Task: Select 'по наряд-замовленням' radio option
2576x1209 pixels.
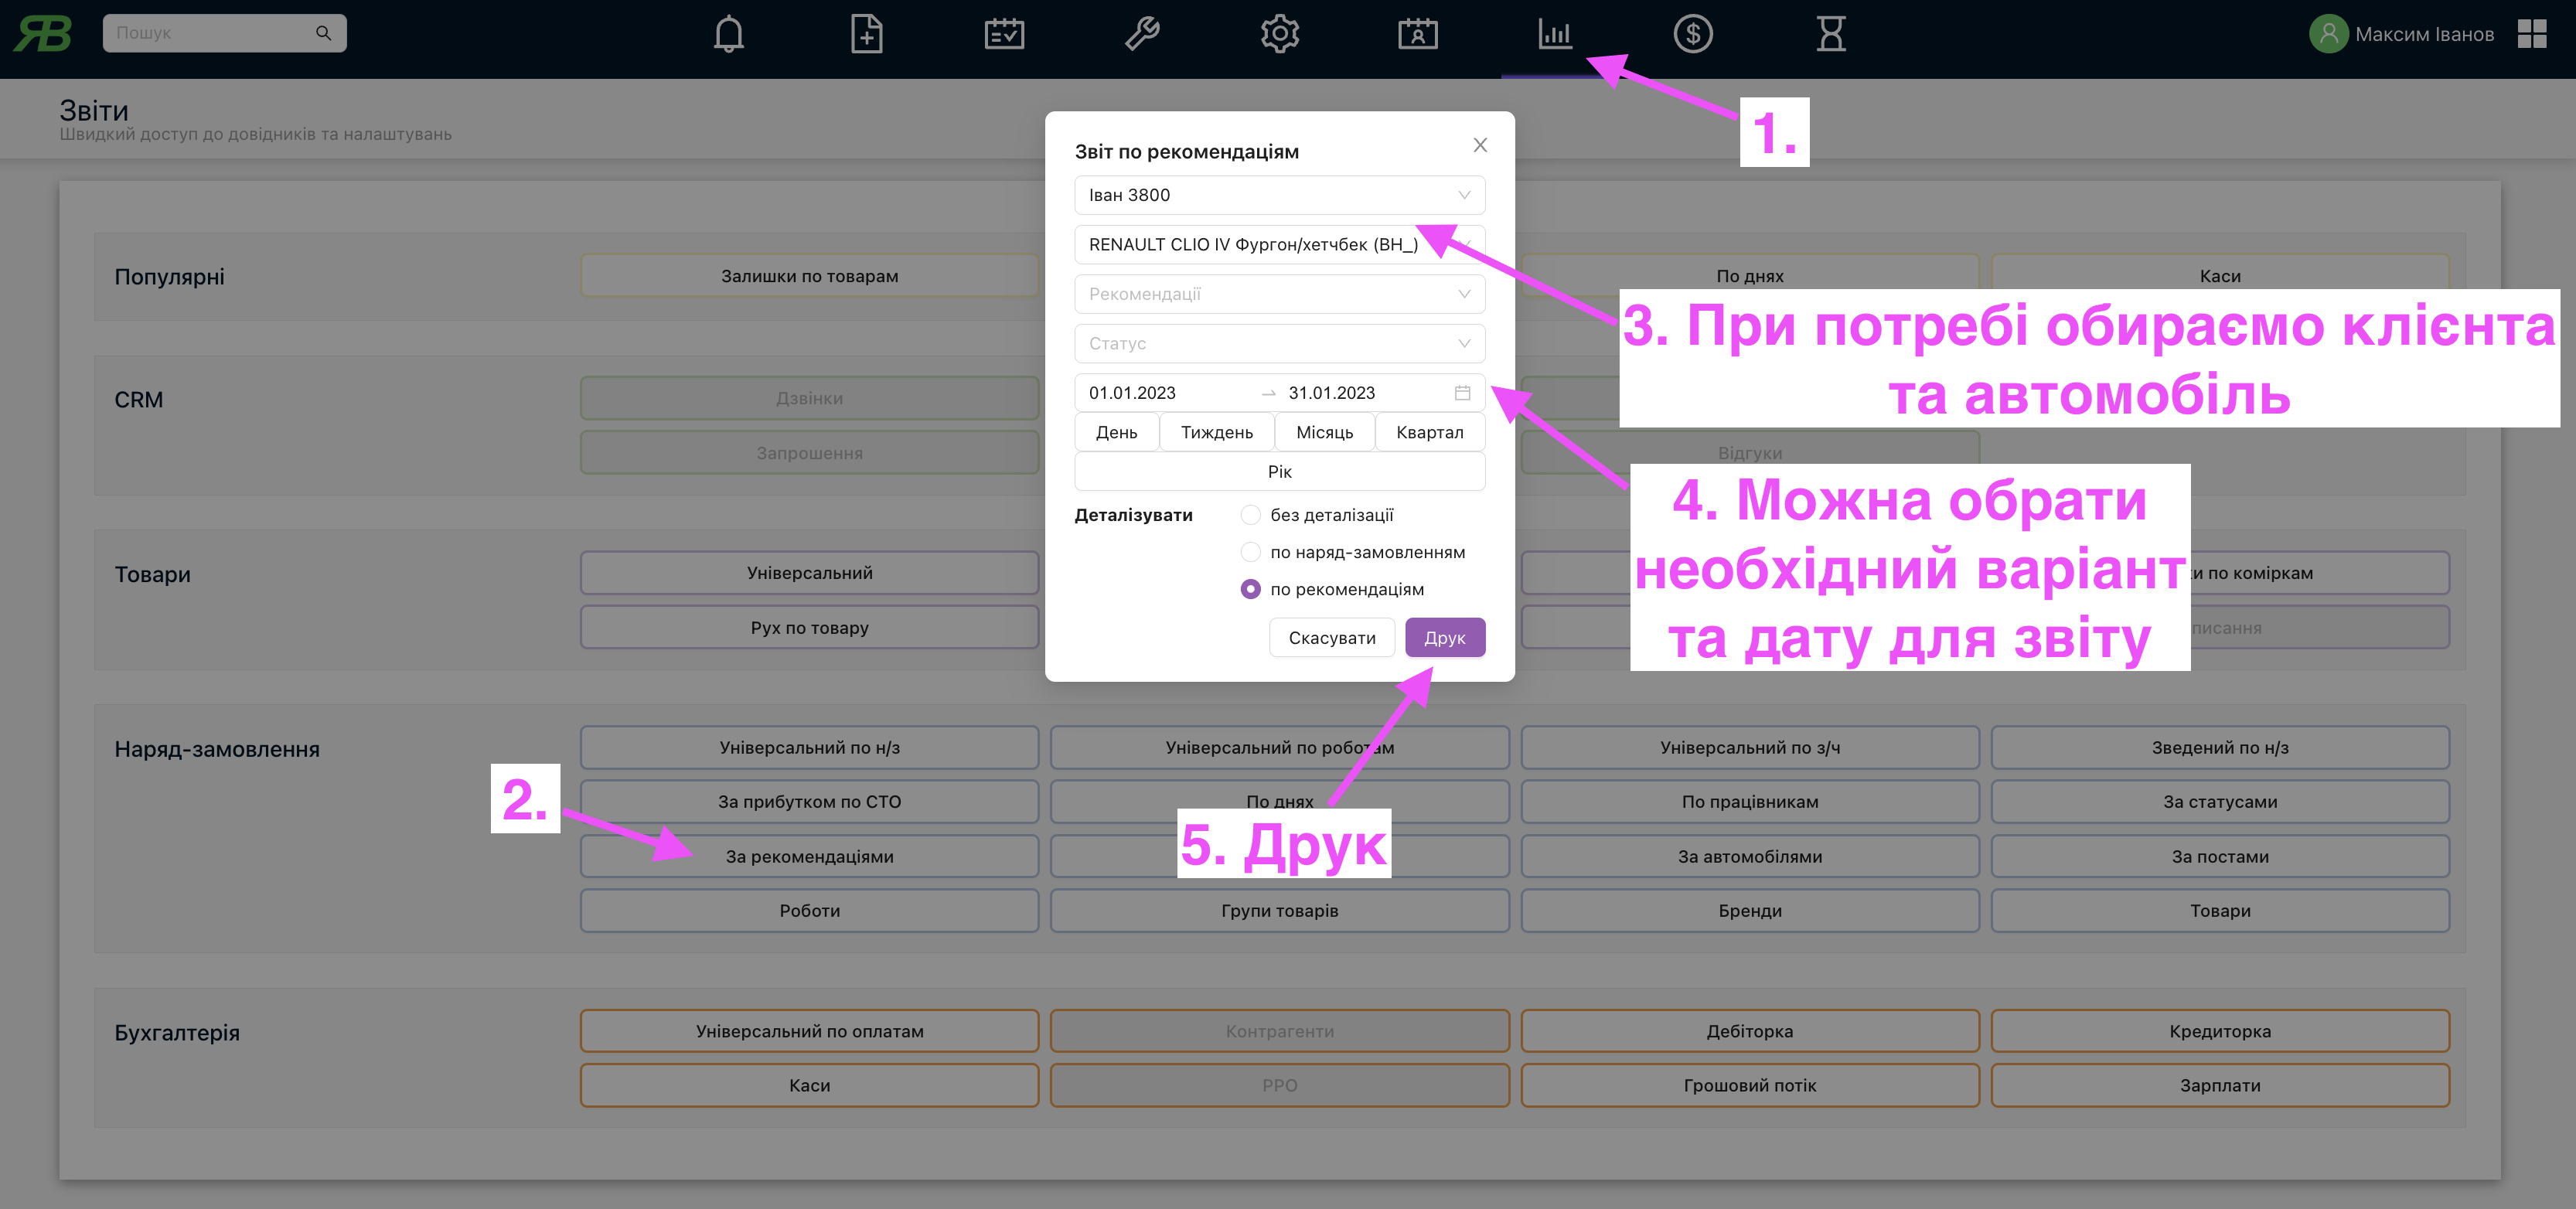Action: (1250, 552)
